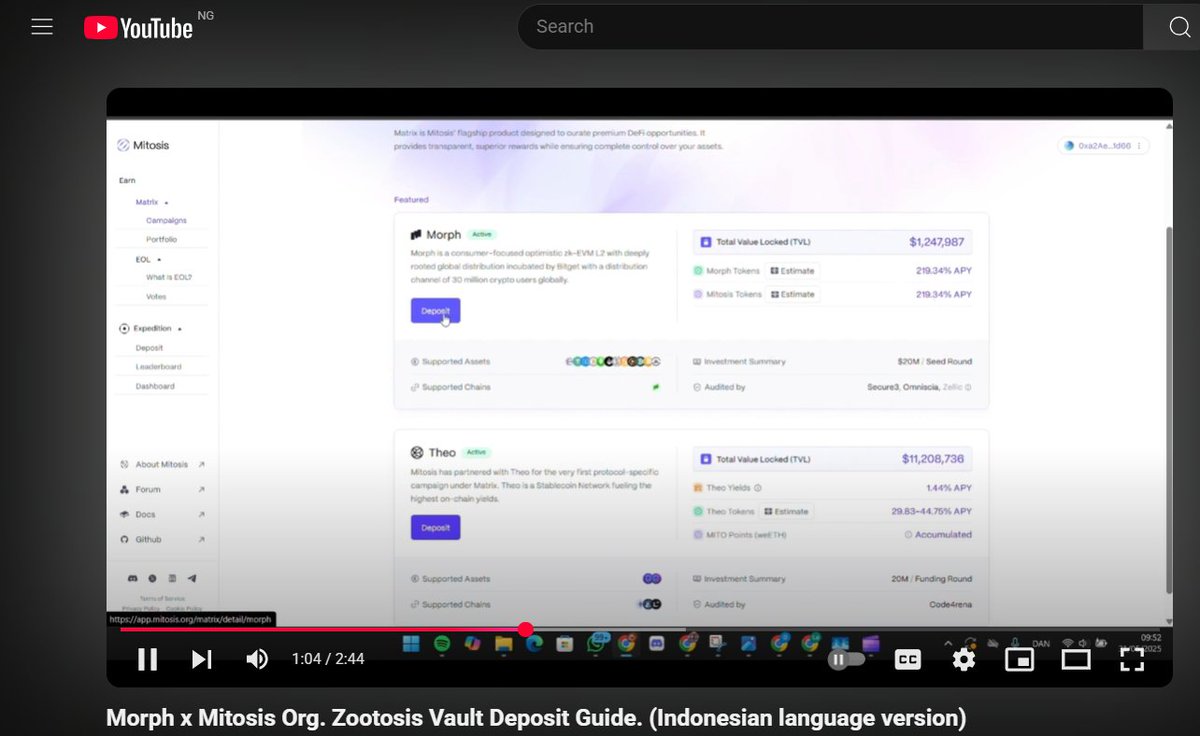Screen dimensions: 1200x736
Task: Enter full screen mode
Action: [1132, 659]
